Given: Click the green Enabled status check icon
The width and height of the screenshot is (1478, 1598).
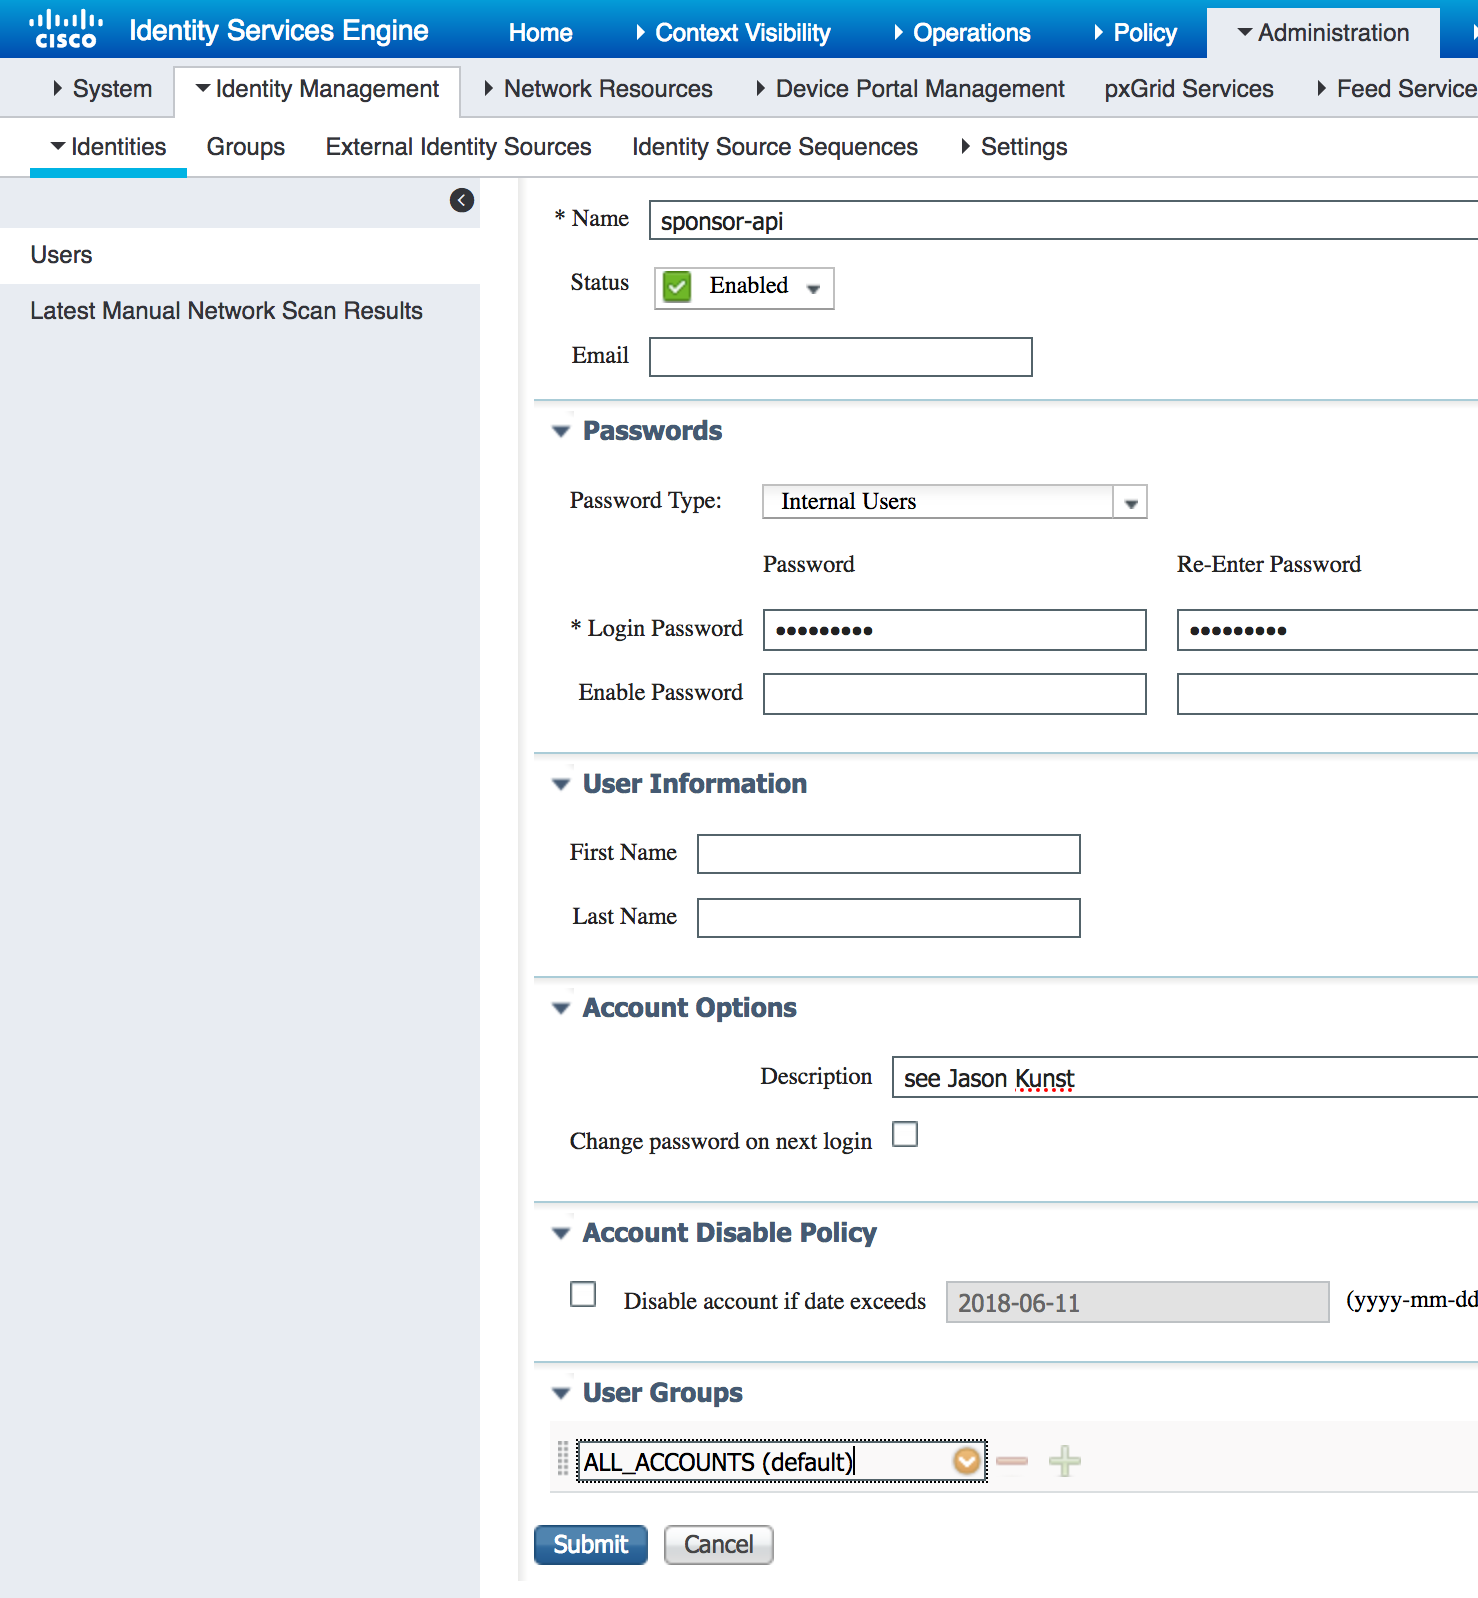Looking at the screenshot, I should pos(677,287).
